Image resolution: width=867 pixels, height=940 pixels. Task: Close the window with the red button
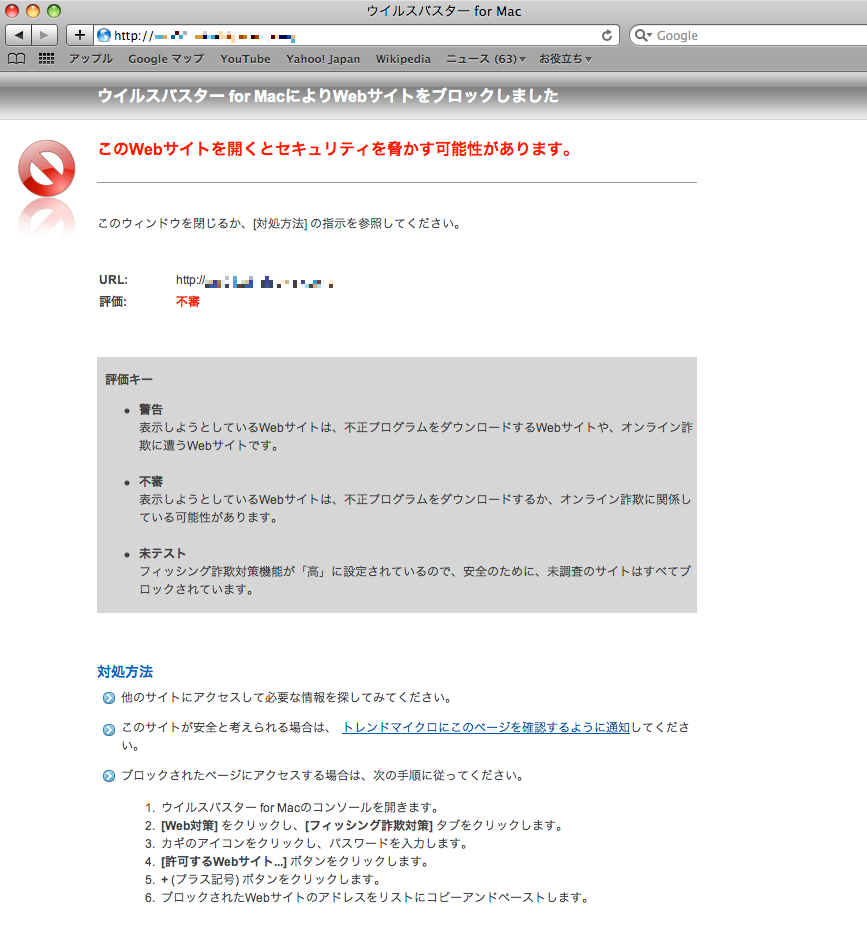[x=12, y=11]
